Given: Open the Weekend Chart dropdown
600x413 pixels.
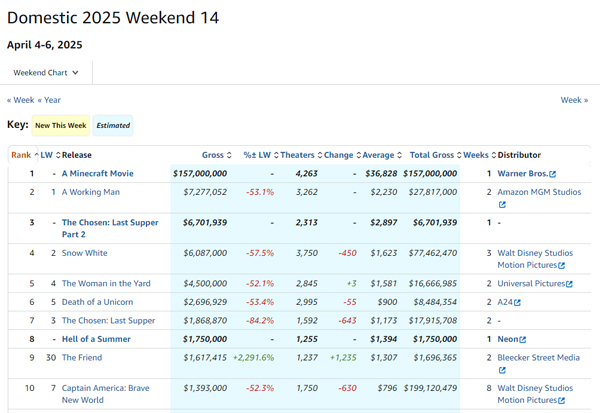Looking at the screenshot, I should (x=46, y=73).
